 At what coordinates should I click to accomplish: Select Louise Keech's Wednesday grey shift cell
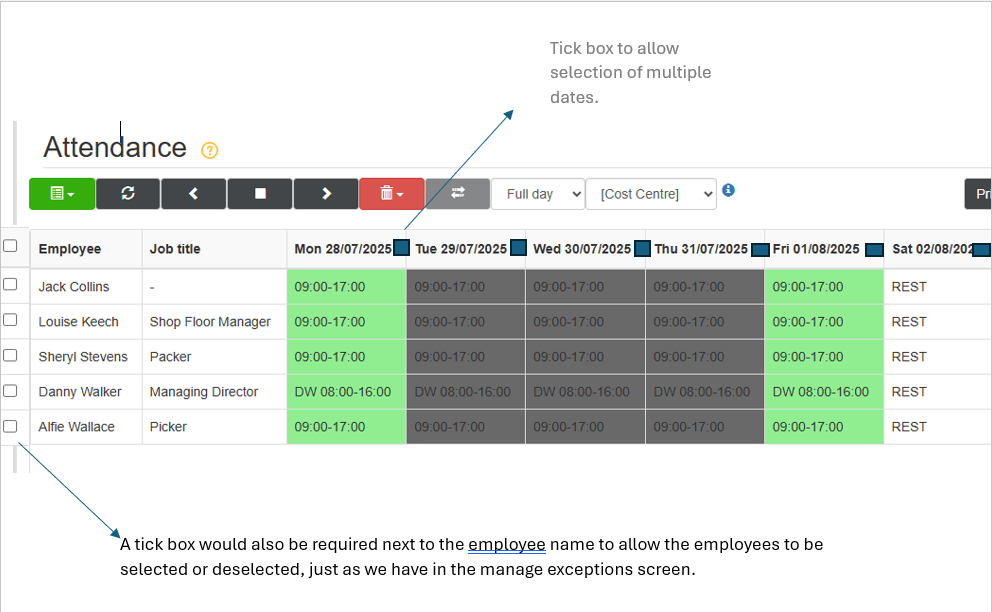(x=585, y=322)
